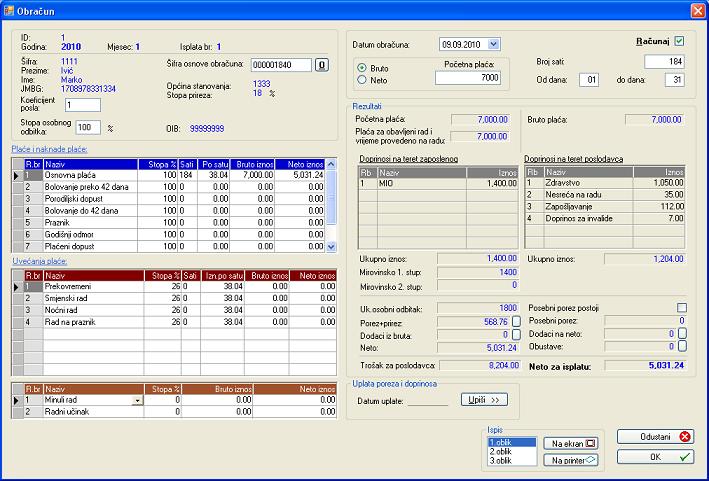Click small button next to Dodaci na neto

(x=681, y=334)
